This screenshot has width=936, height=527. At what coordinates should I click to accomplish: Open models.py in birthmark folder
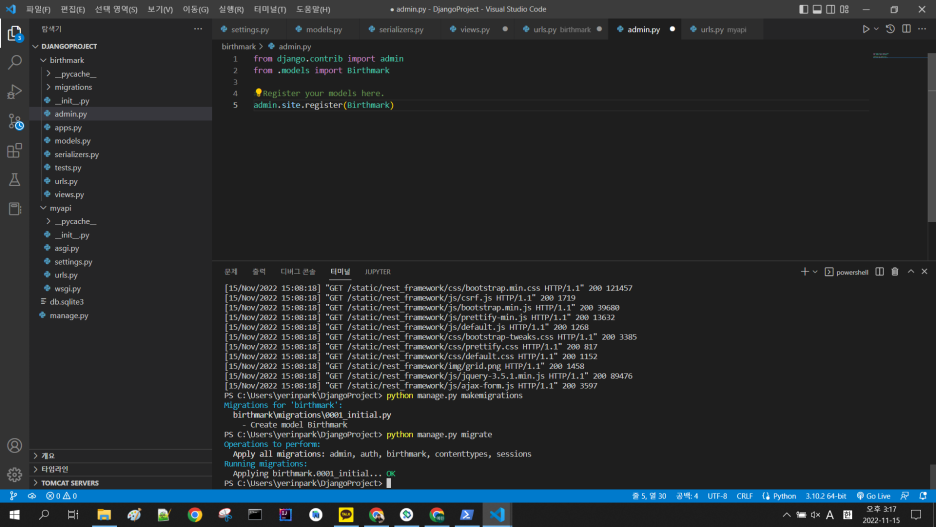click(72, 141)
